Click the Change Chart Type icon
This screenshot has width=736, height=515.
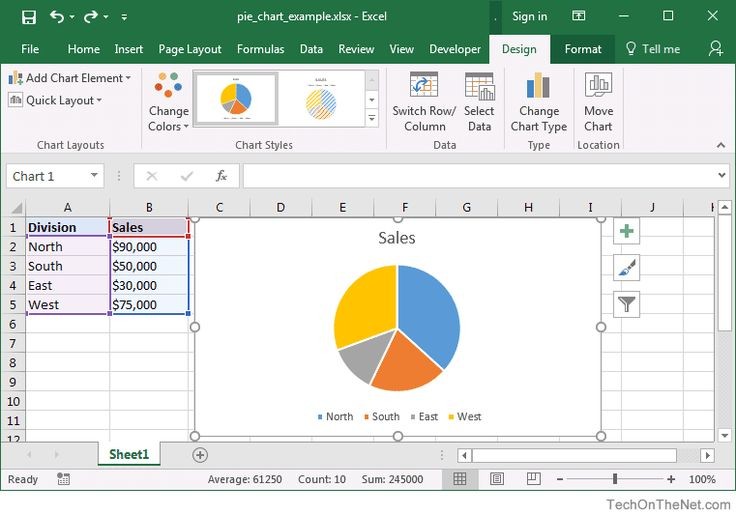539,87
